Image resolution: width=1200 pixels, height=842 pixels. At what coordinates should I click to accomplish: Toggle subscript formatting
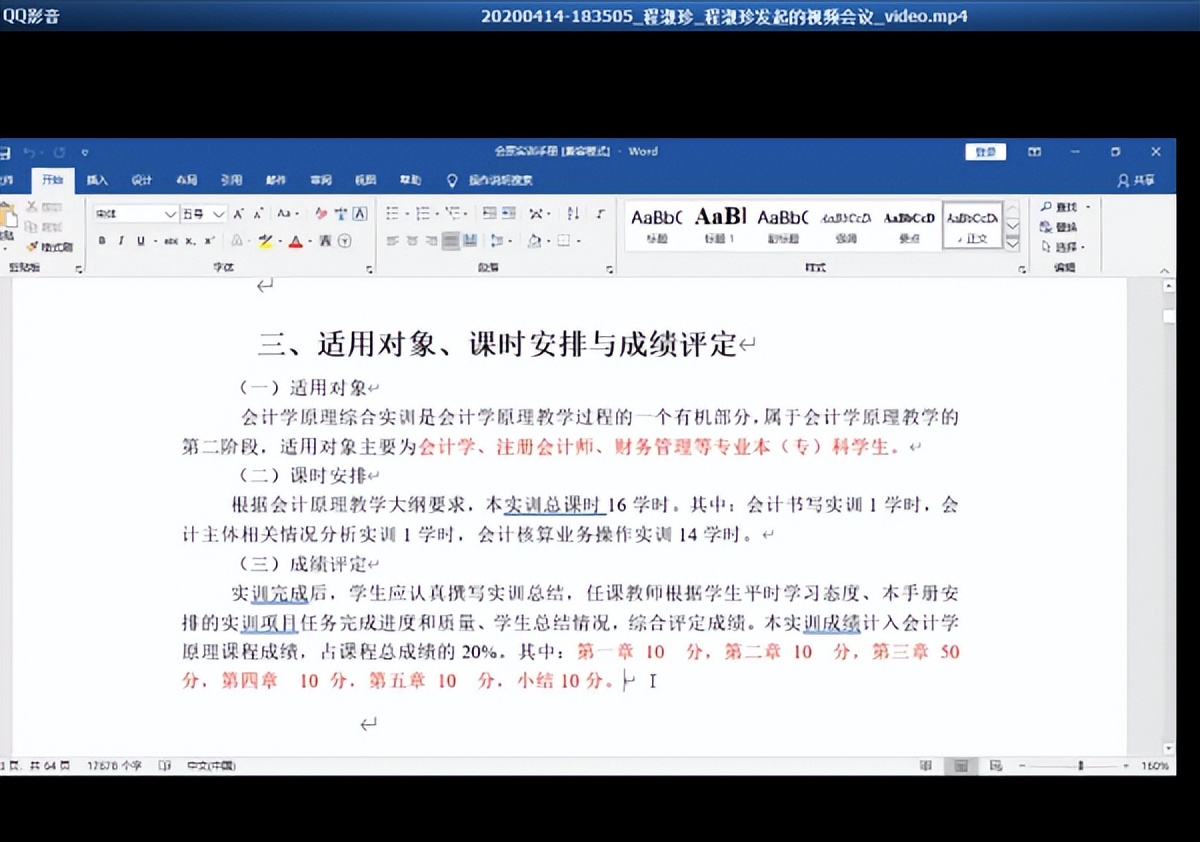tap(188, 240)
